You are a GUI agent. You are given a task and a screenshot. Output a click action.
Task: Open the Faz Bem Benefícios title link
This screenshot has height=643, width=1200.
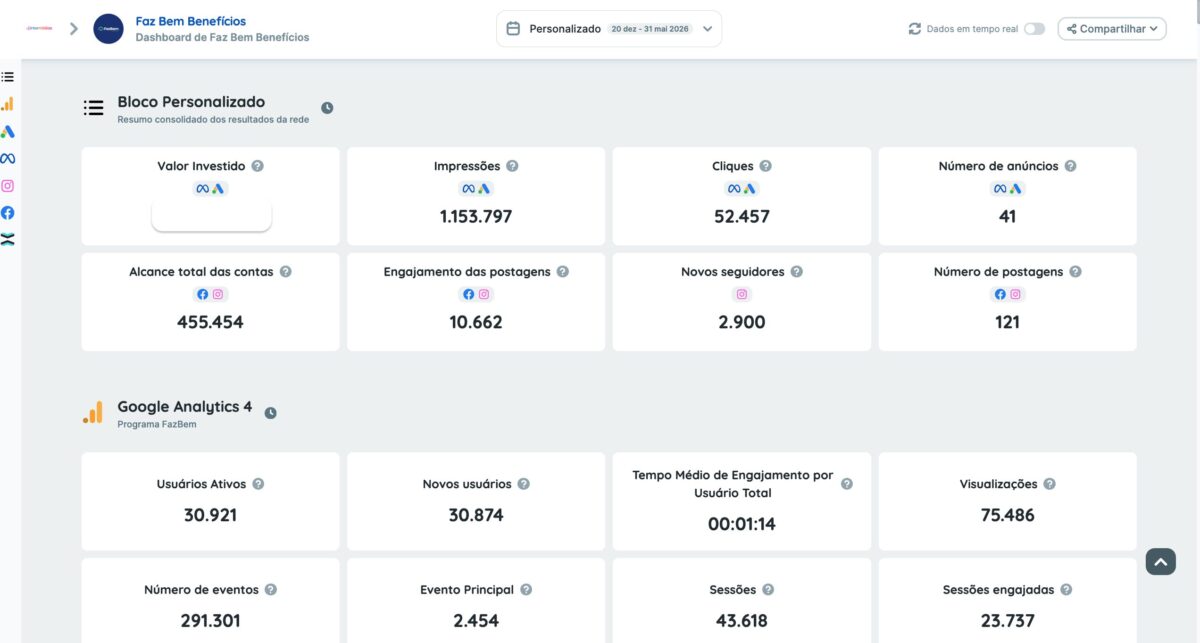190,21
